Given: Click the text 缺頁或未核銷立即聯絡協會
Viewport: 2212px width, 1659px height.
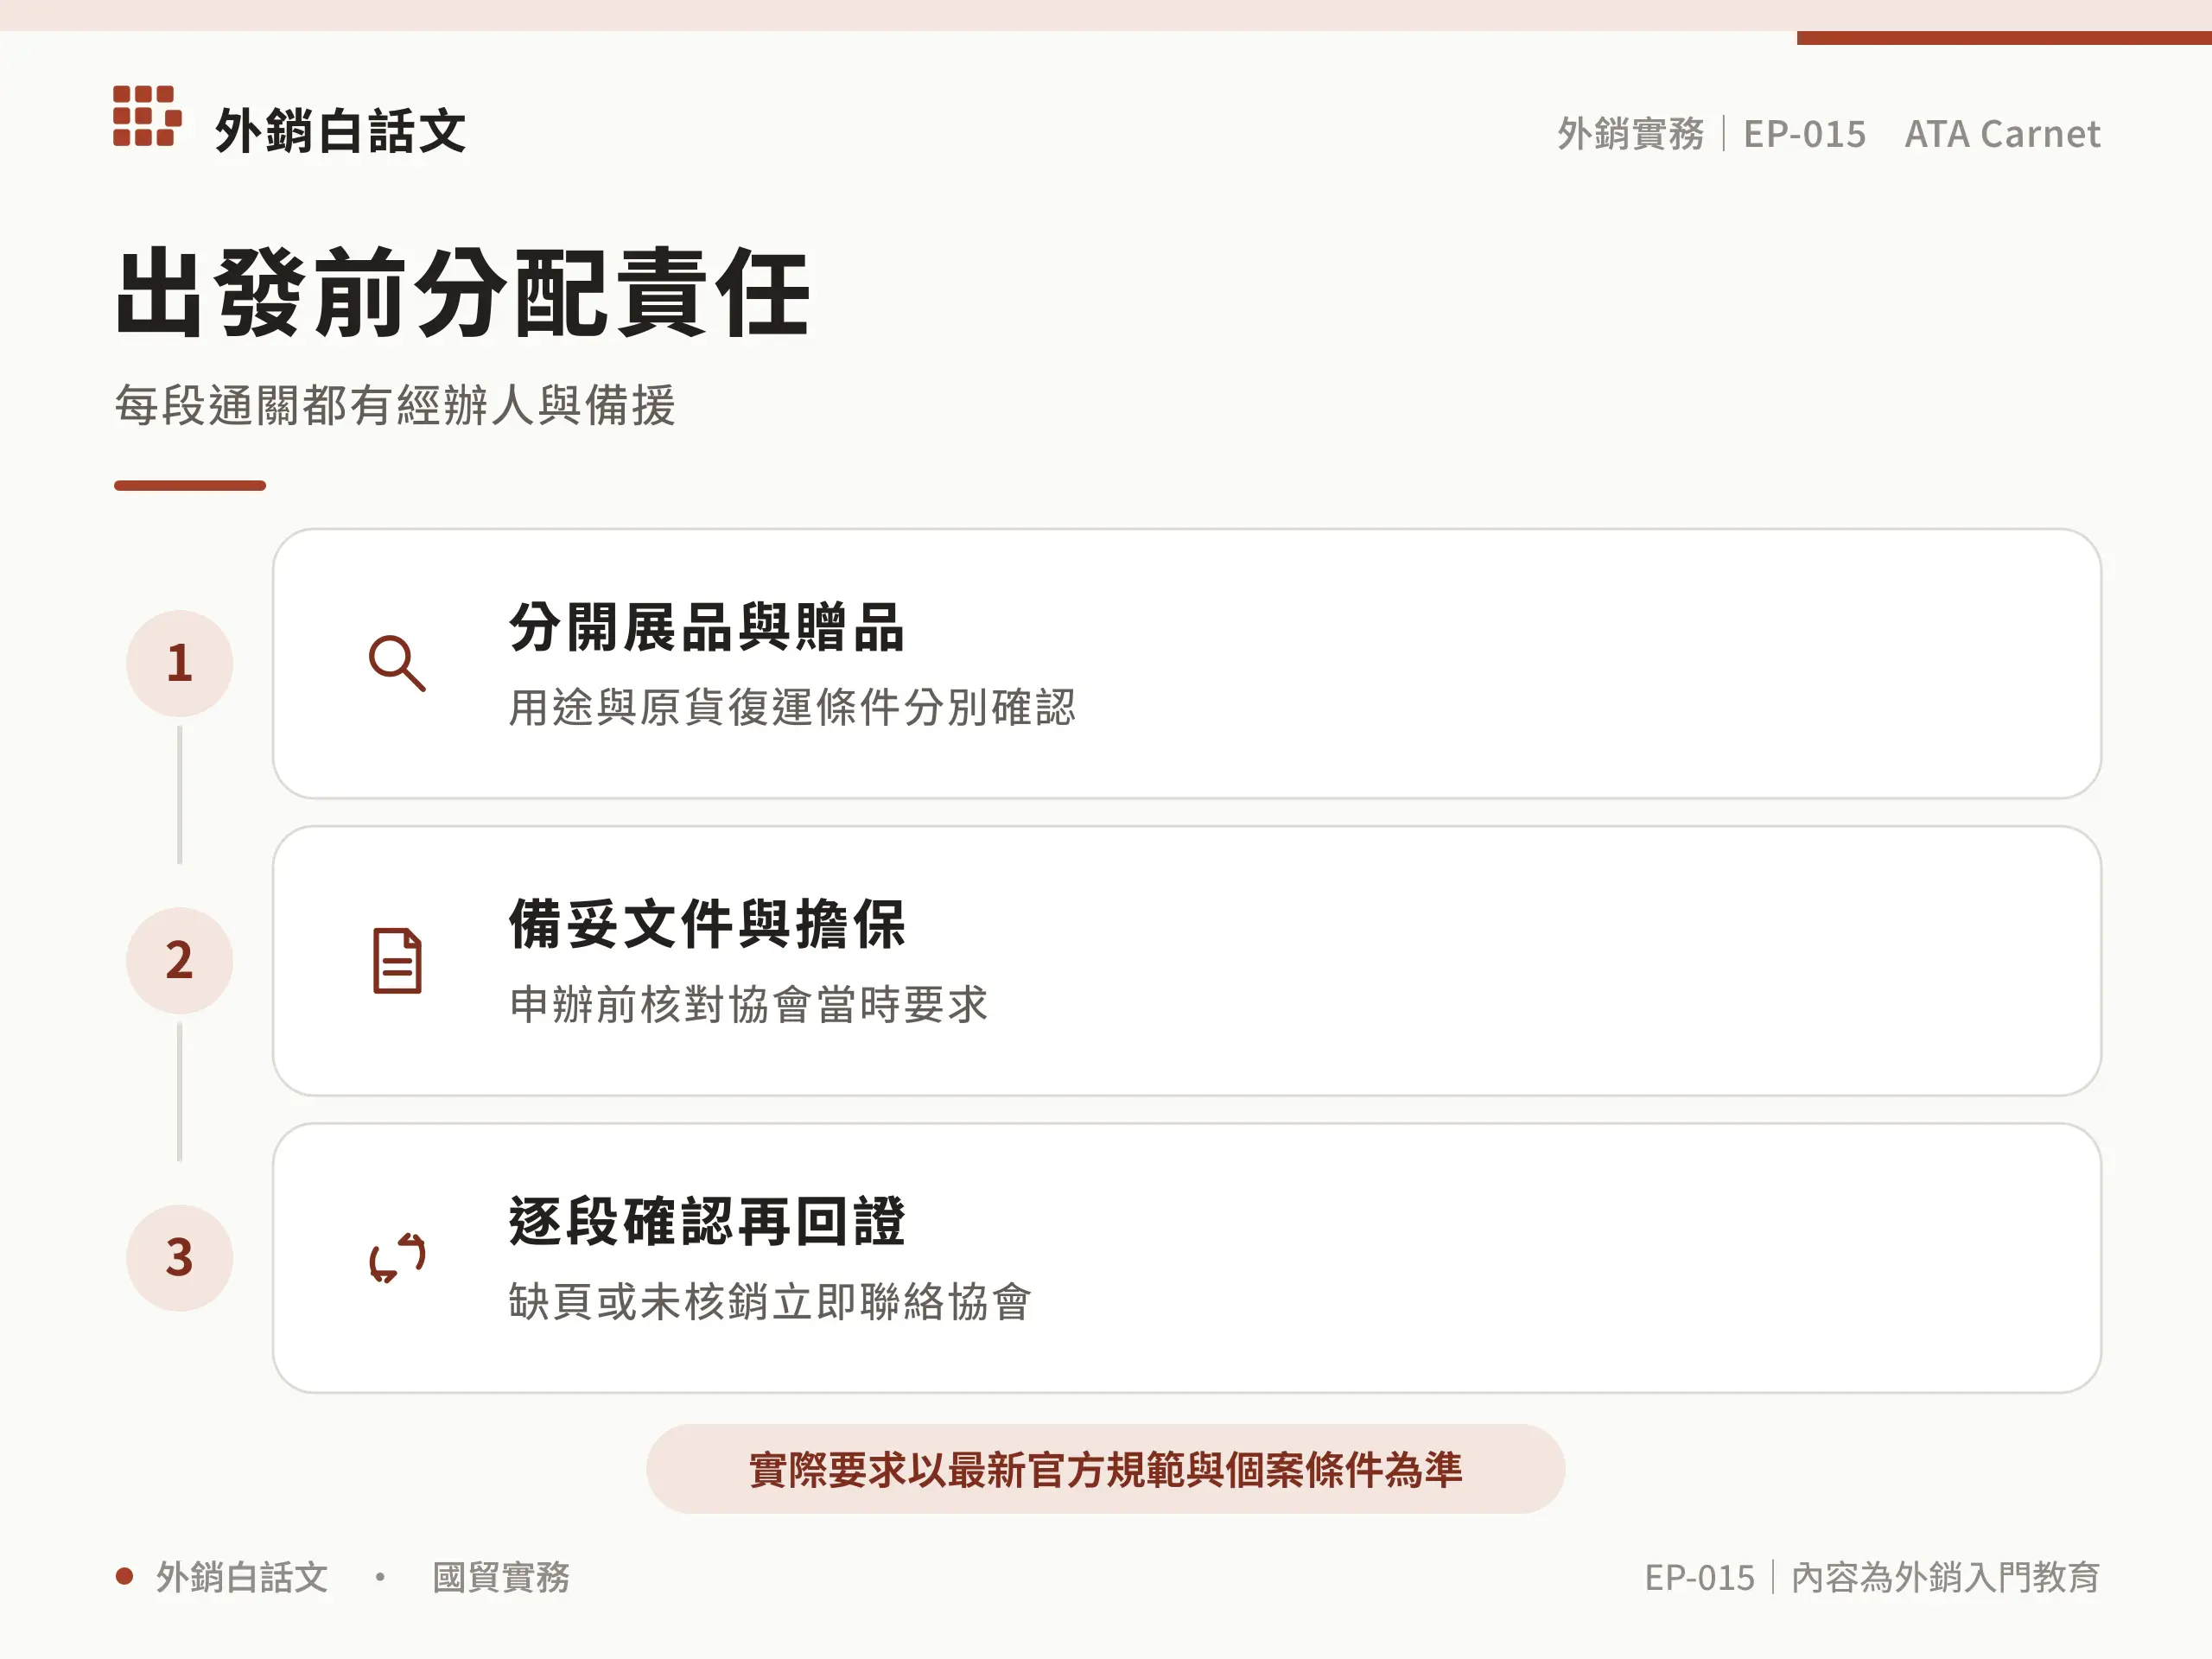Looking at the screenshot, I should click(770, 1301).
